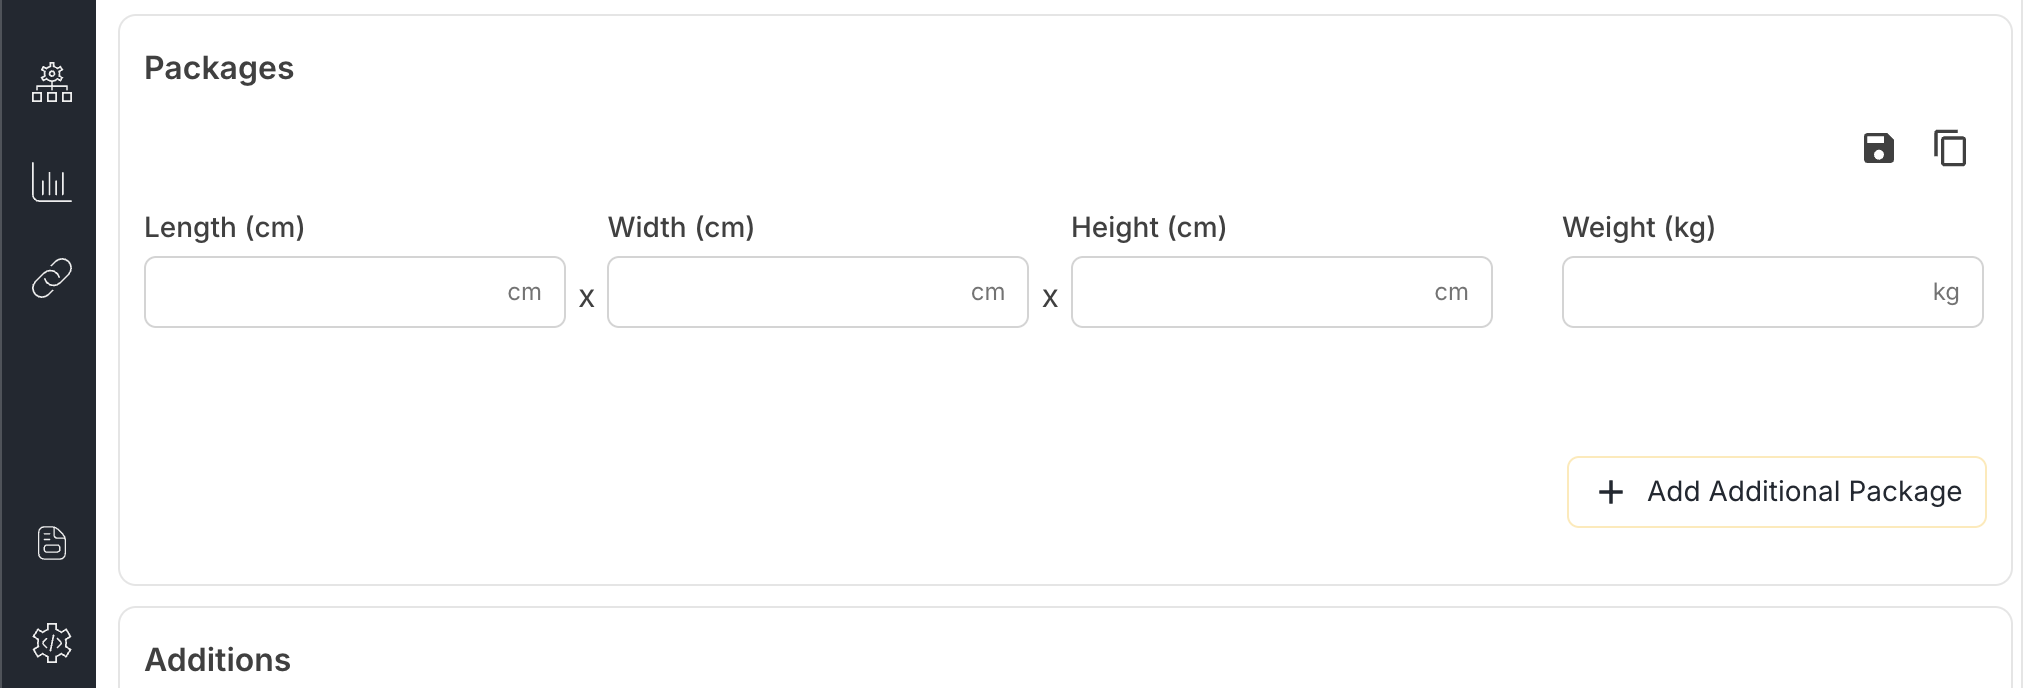This screenshot has width=2026, height=688.
Task: Save the package with floppy disk icon
Action: click(x=1879, y=148)
